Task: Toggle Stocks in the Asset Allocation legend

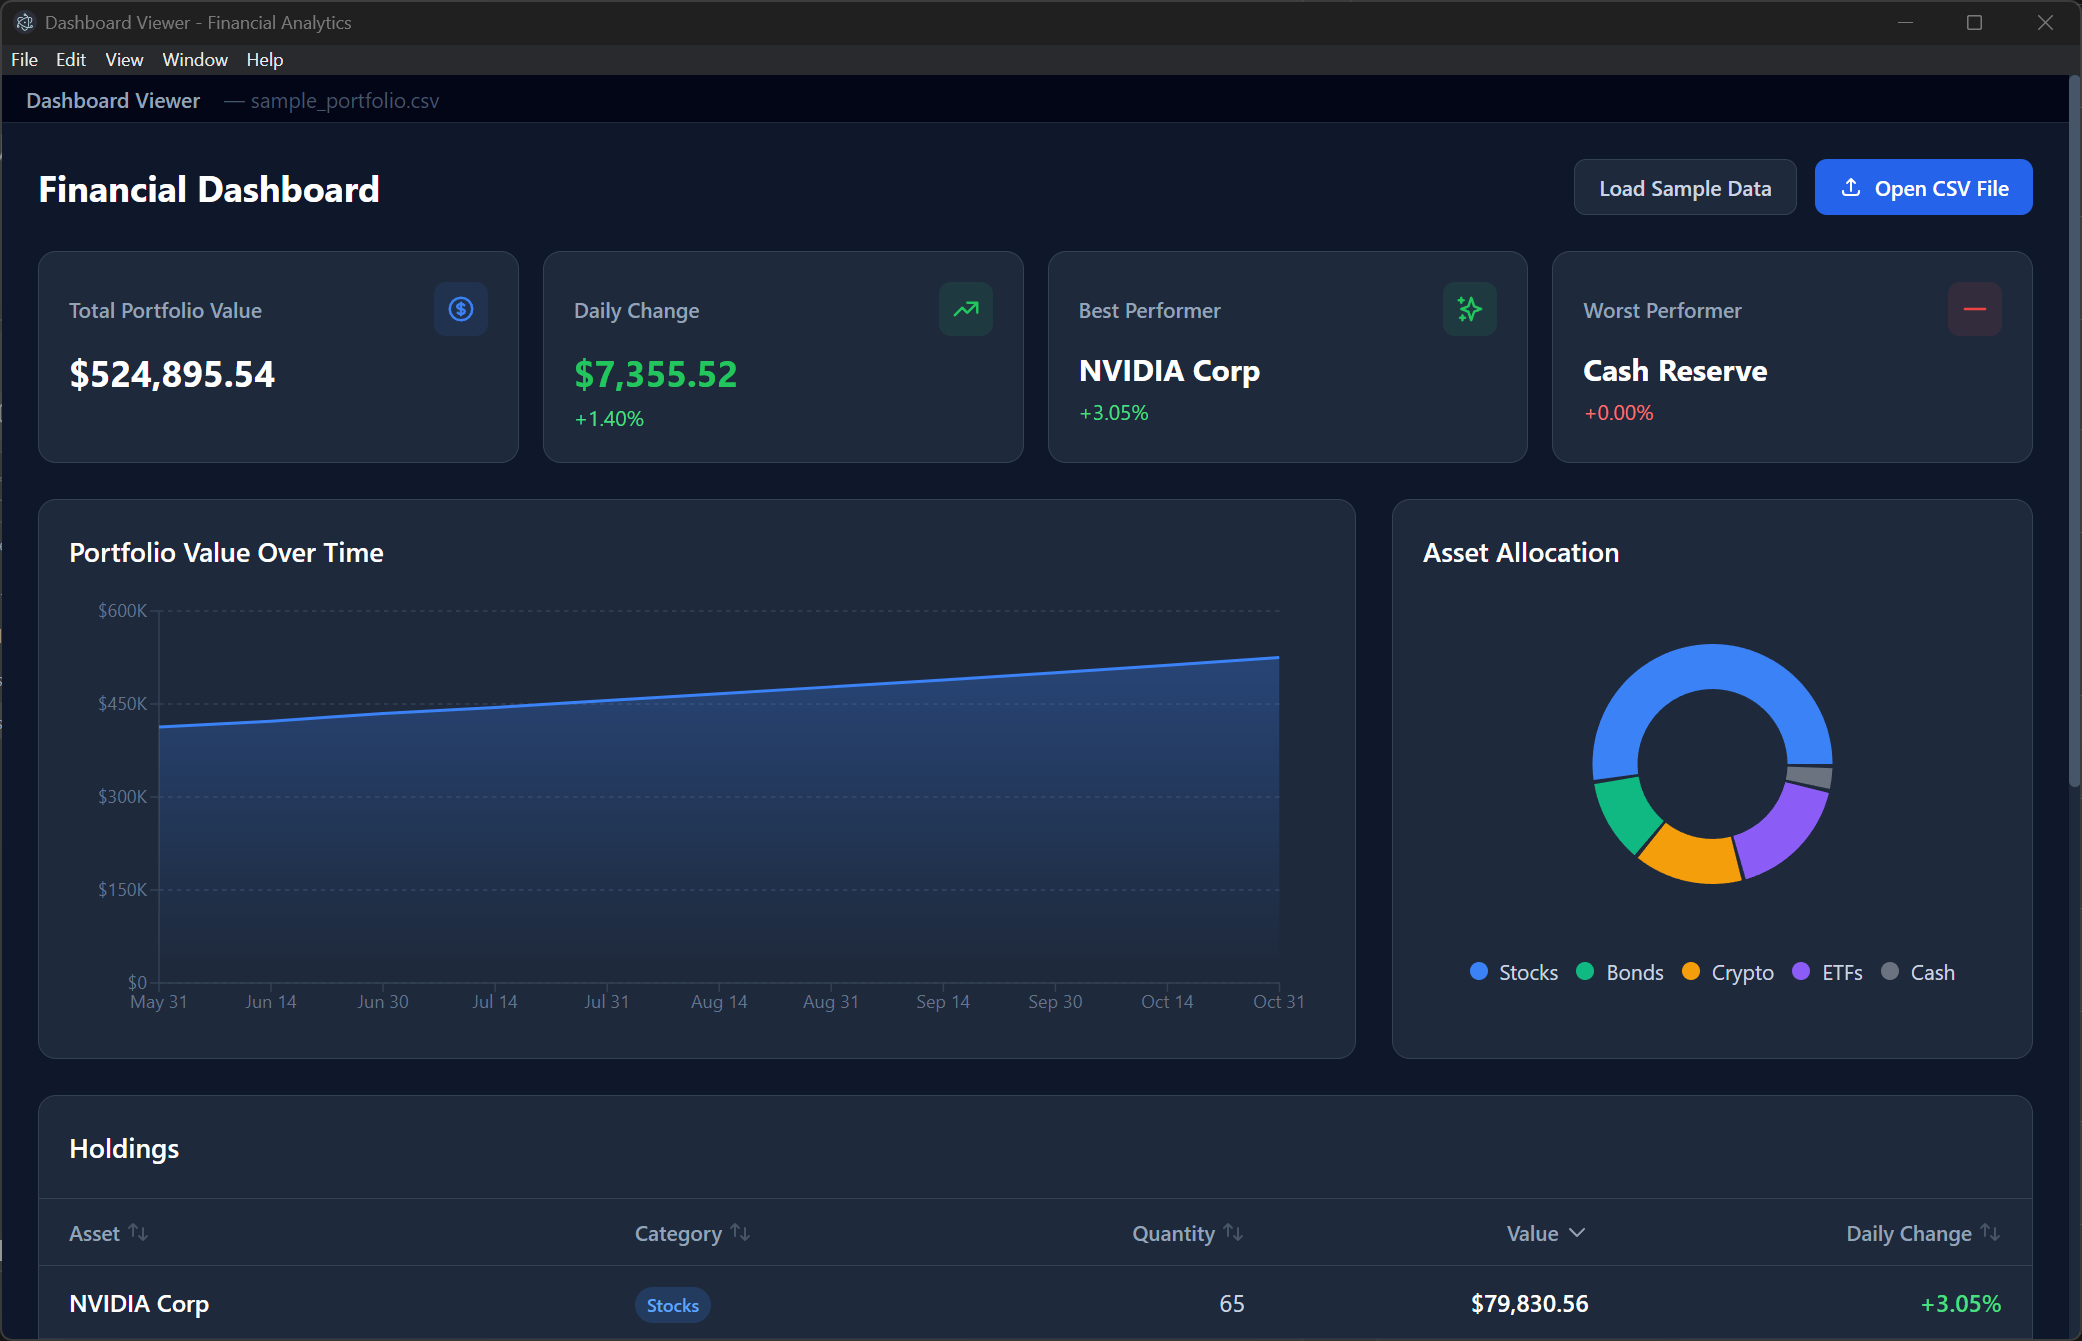Action: tap(1513, 971)
